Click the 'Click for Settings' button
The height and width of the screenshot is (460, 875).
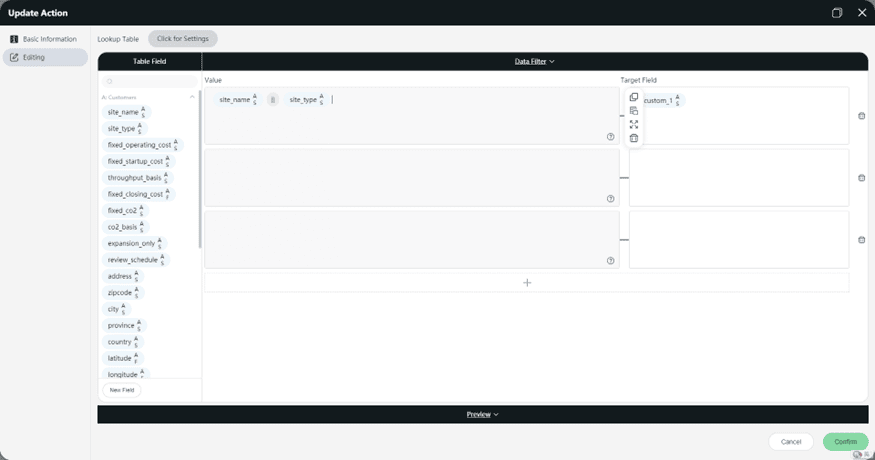pos(182,39)
